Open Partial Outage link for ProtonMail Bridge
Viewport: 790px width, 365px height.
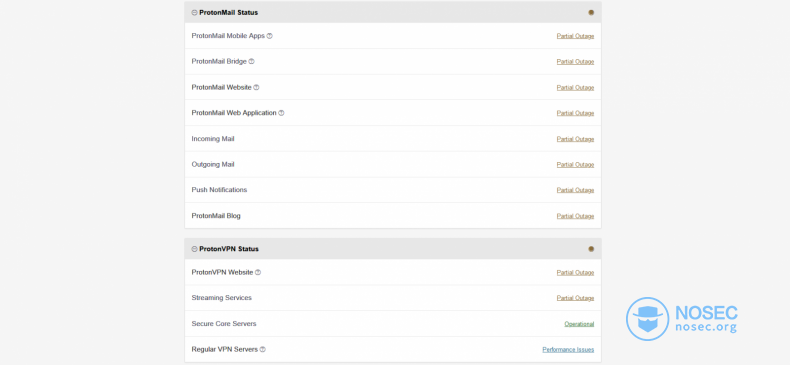(x=575, y=62)
